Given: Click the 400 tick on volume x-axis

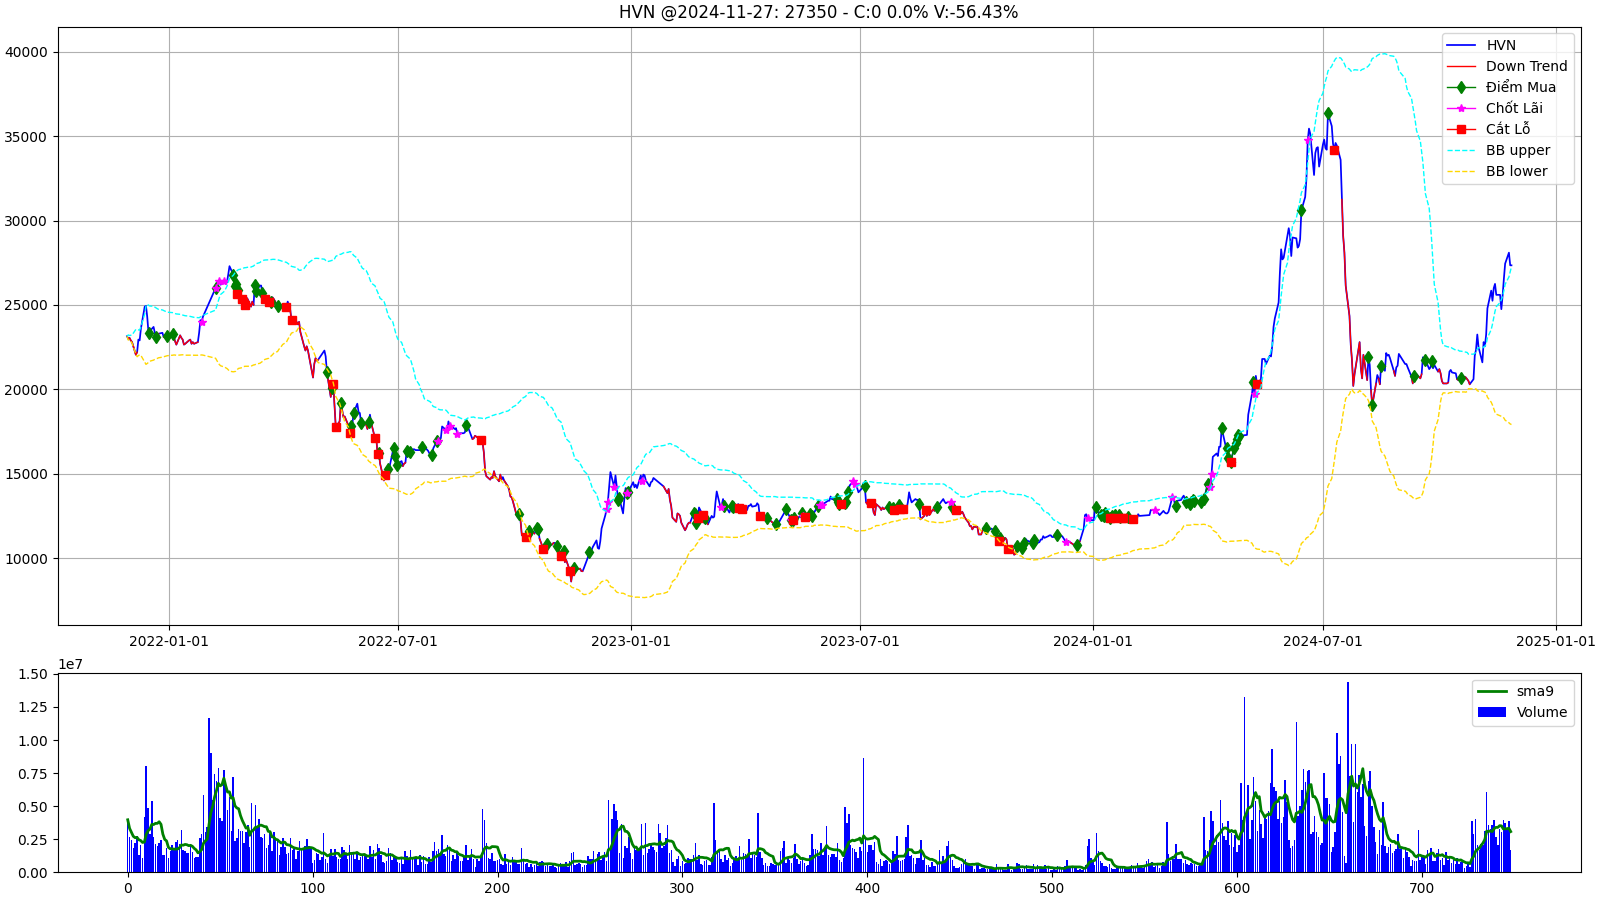Looking at the screenshot, I should (x=867, y=888).
